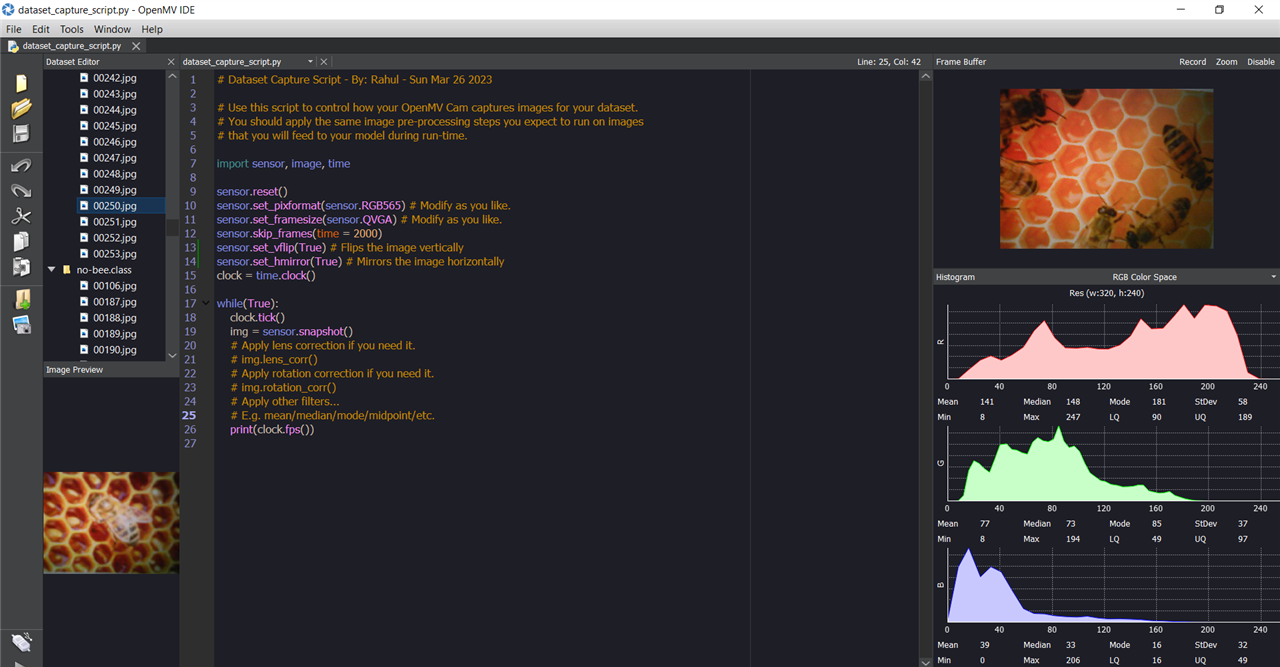
Task: Copy selection using the toolbar icon
Action: [x=21, y=241]
